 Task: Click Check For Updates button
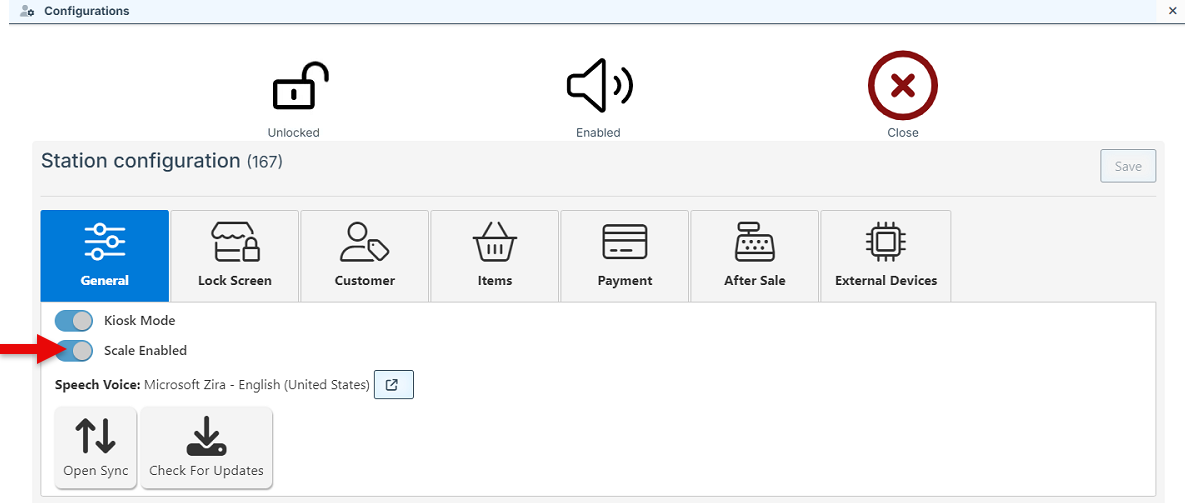[x=206, y=447]
